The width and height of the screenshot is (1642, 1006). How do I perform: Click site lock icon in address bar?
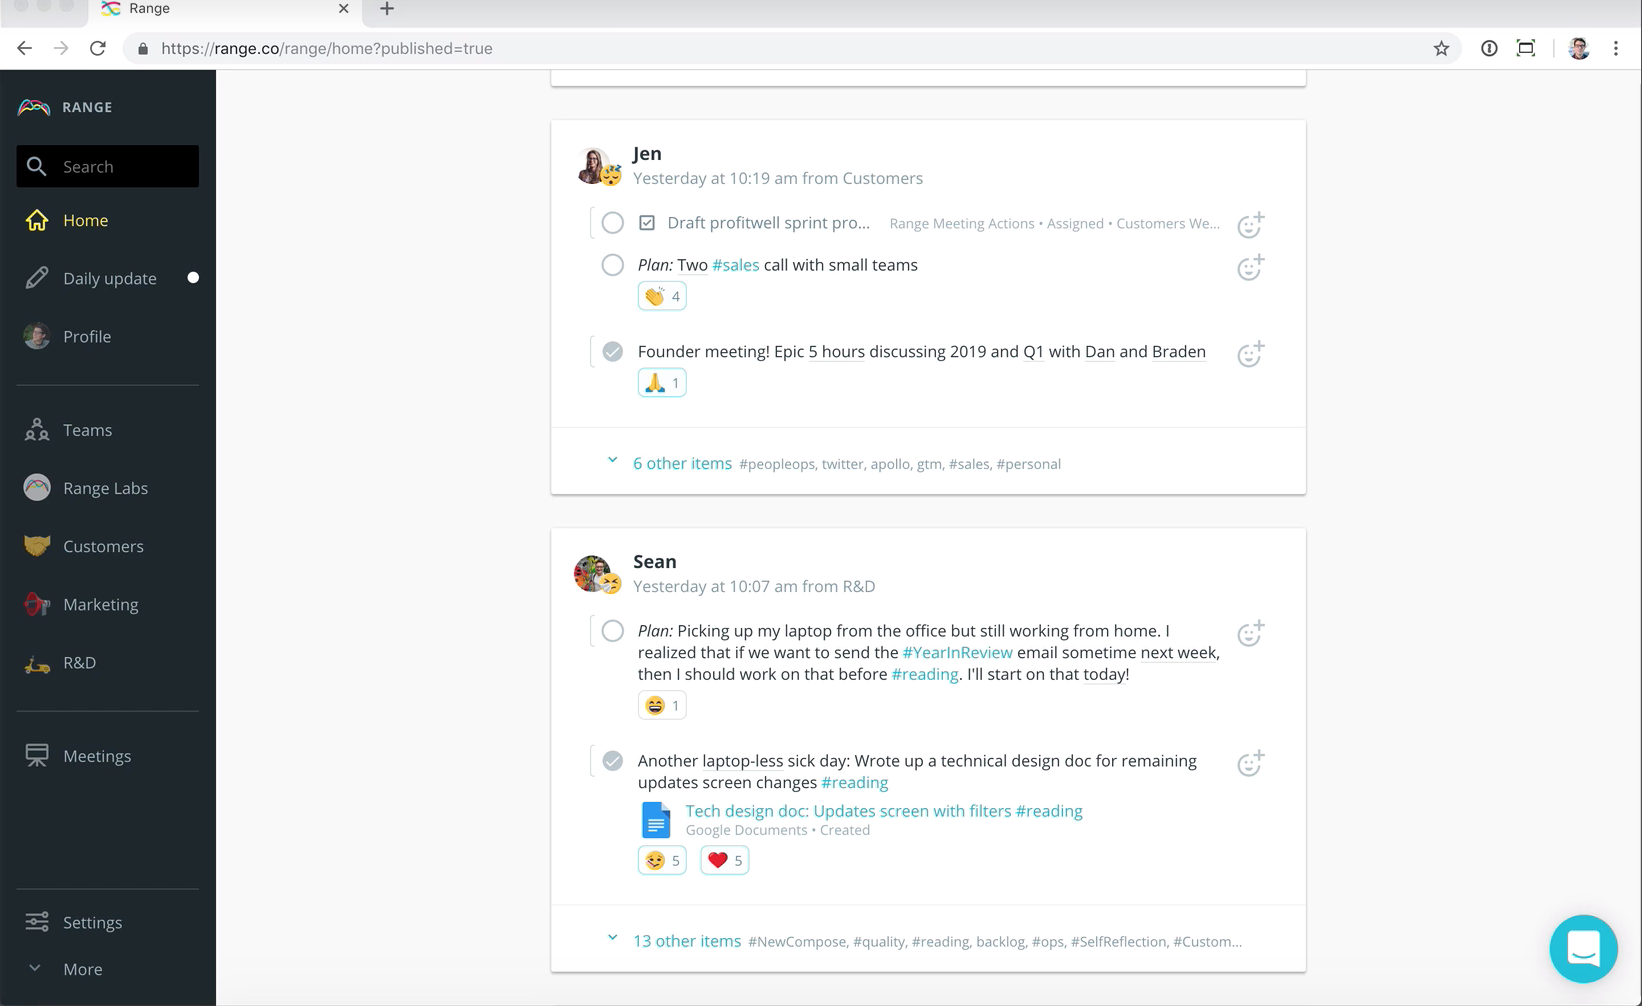click(x=143, y=48)
